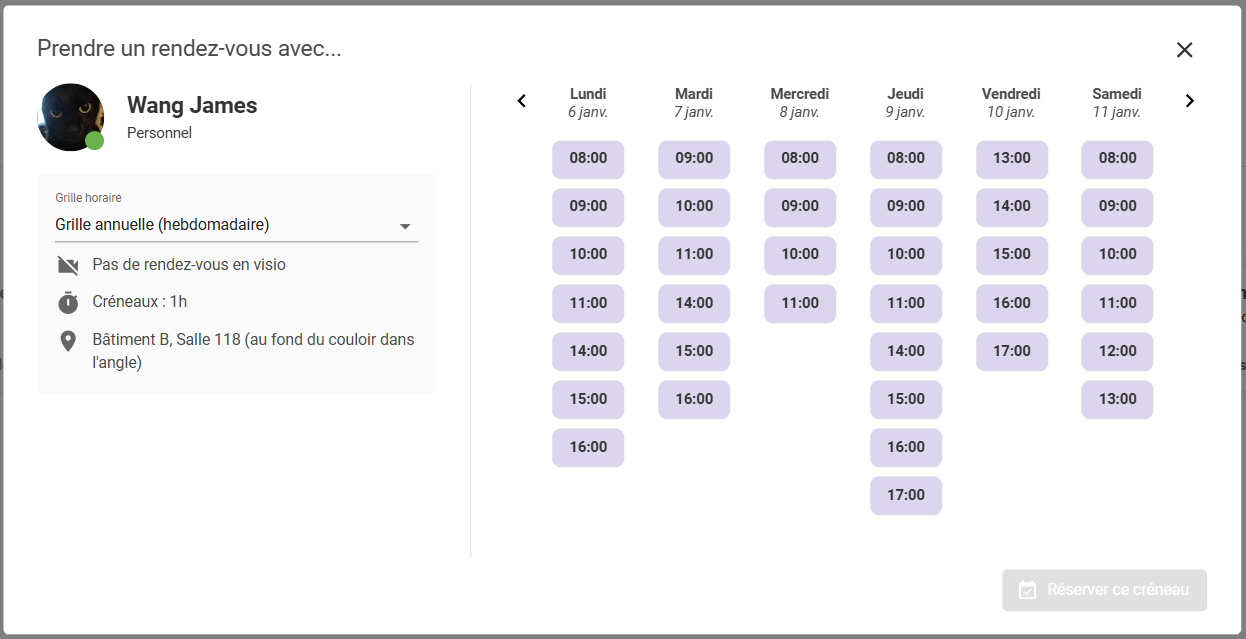Go to the previous week with left chevron
Image resolution: width=1246 pixels, height=639 pixels.
point(521,101)
